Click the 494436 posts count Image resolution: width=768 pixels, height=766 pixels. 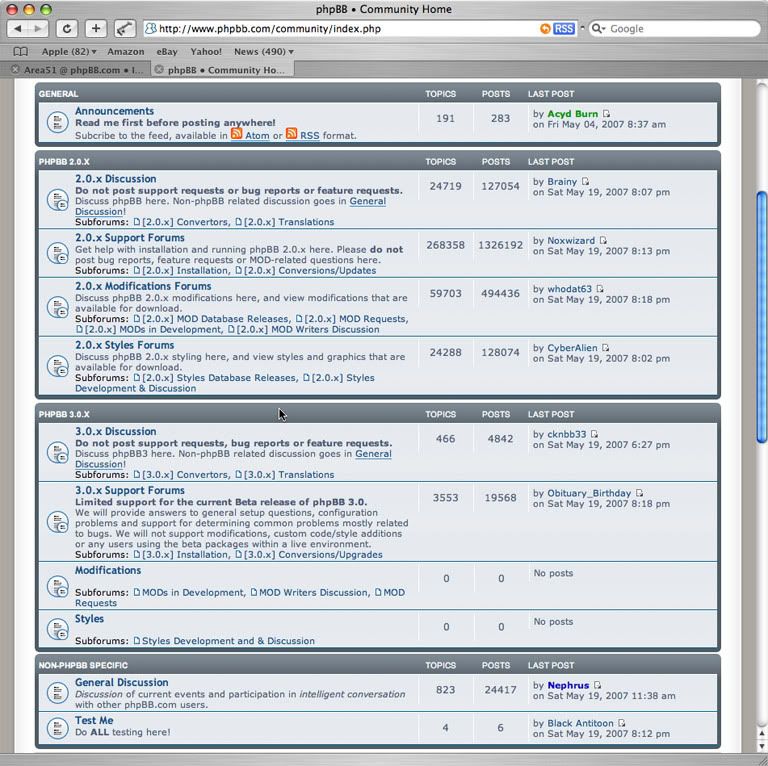click(500, 293)
